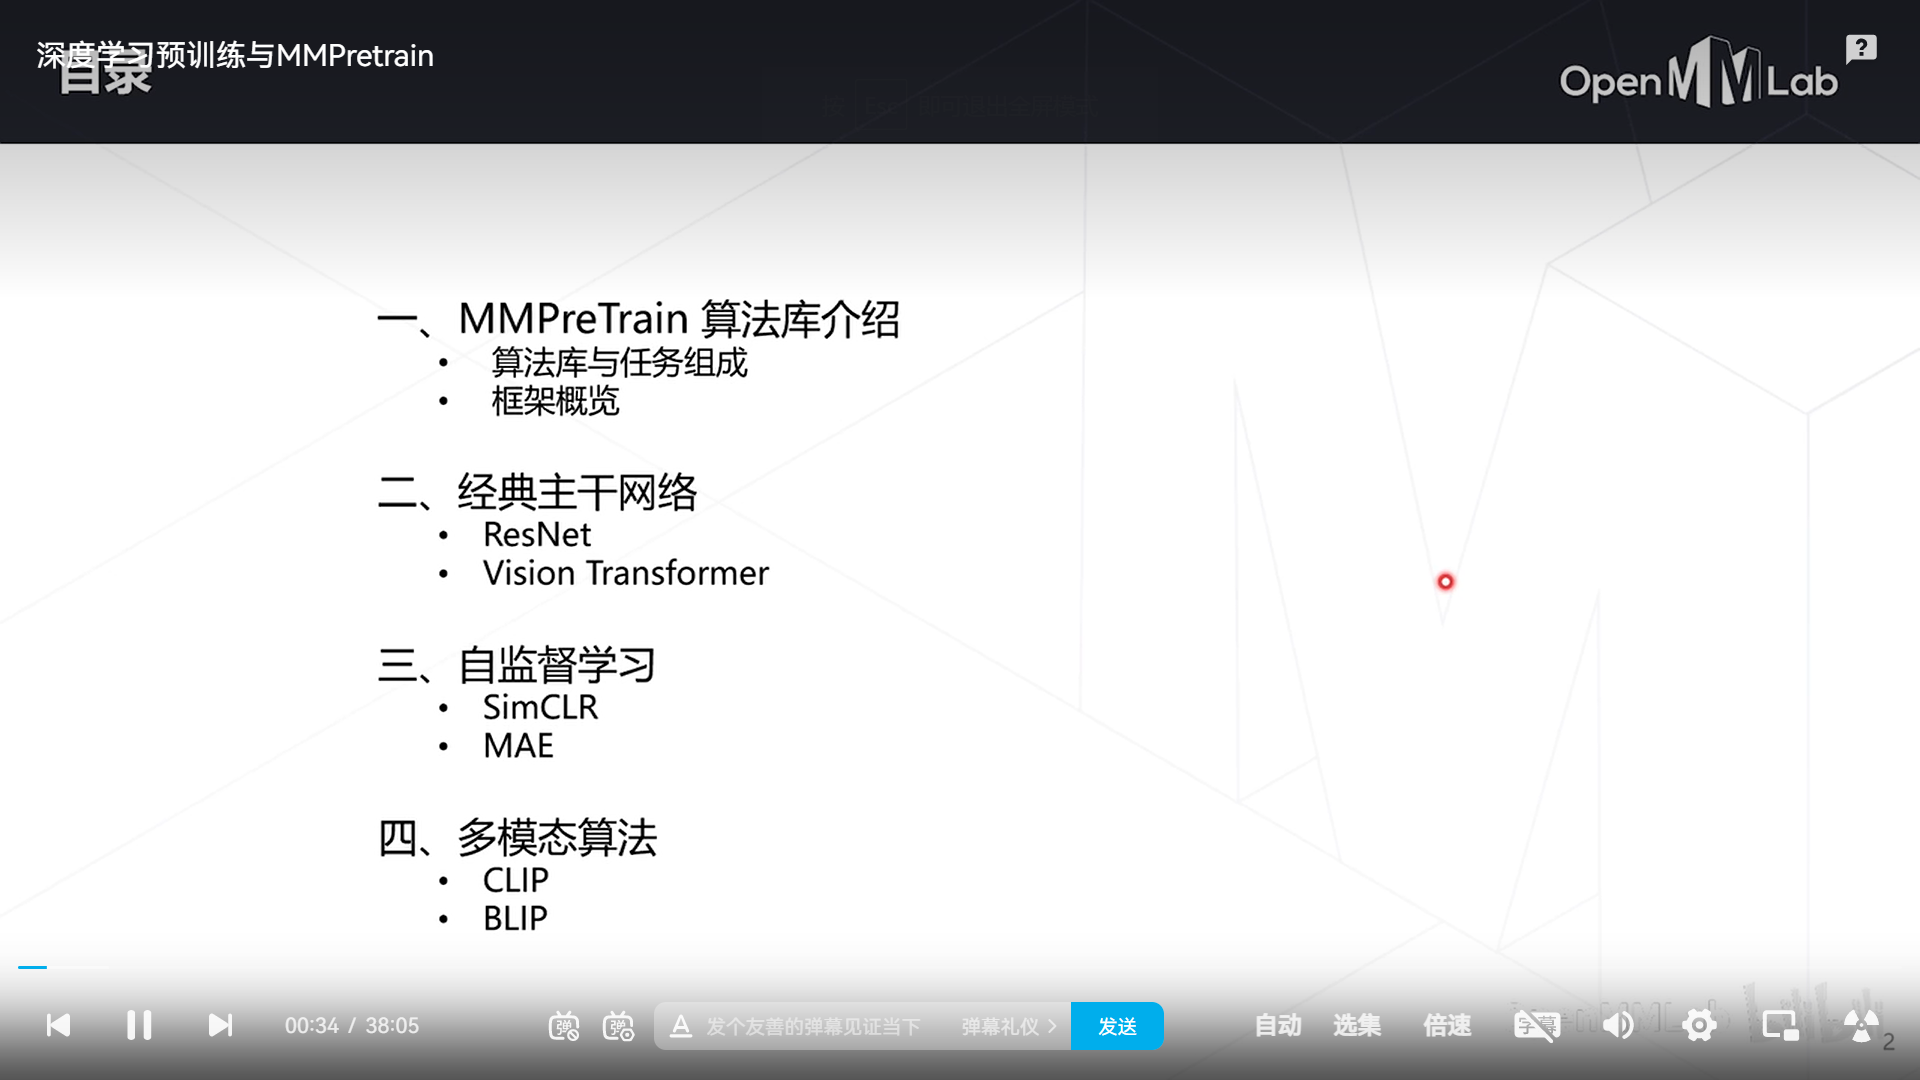Go back to the previous video
The image size is (1920, 1080).
(x=57, y=1025)
